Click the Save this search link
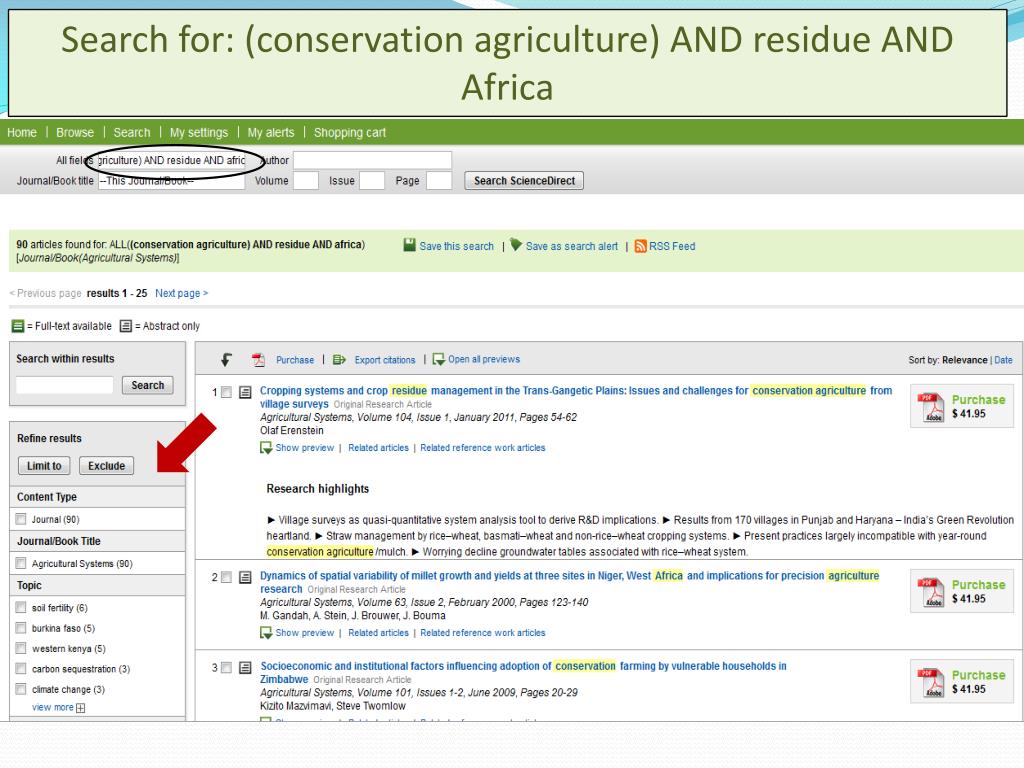Screen dimensions: 1024x768 [x=456, y=246]
